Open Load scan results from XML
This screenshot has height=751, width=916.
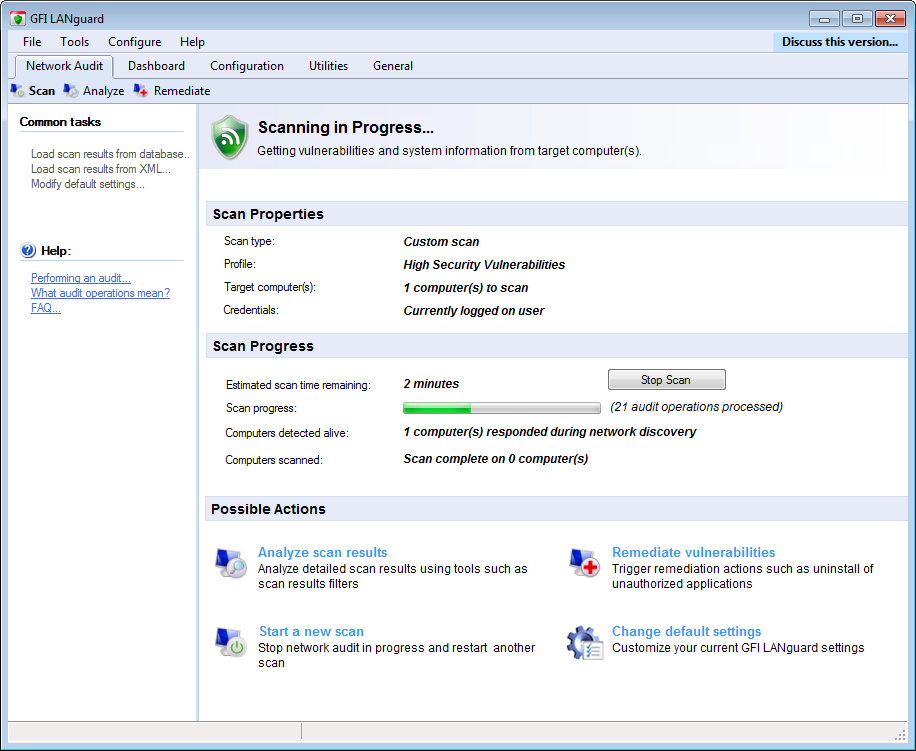(x=101, y=169)
